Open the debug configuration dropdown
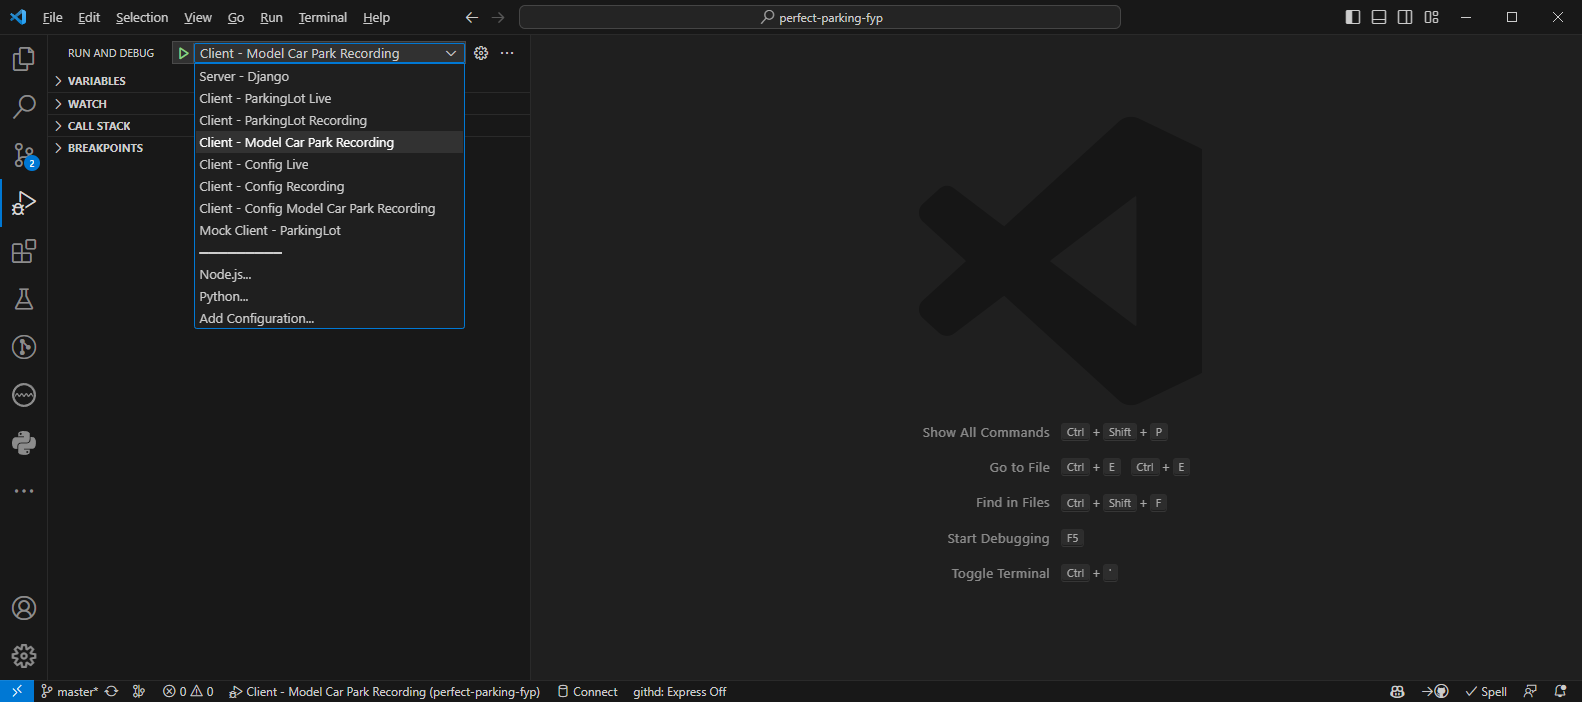 (329, 53)
